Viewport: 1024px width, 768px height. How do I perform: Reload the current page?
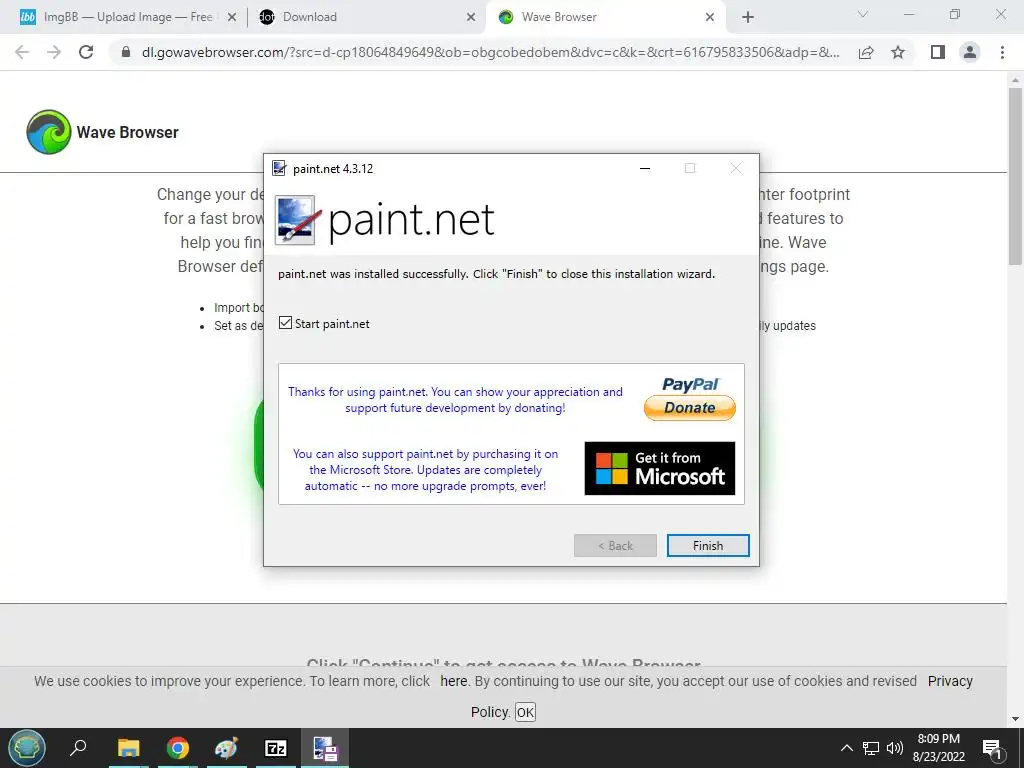coord(86,52)
